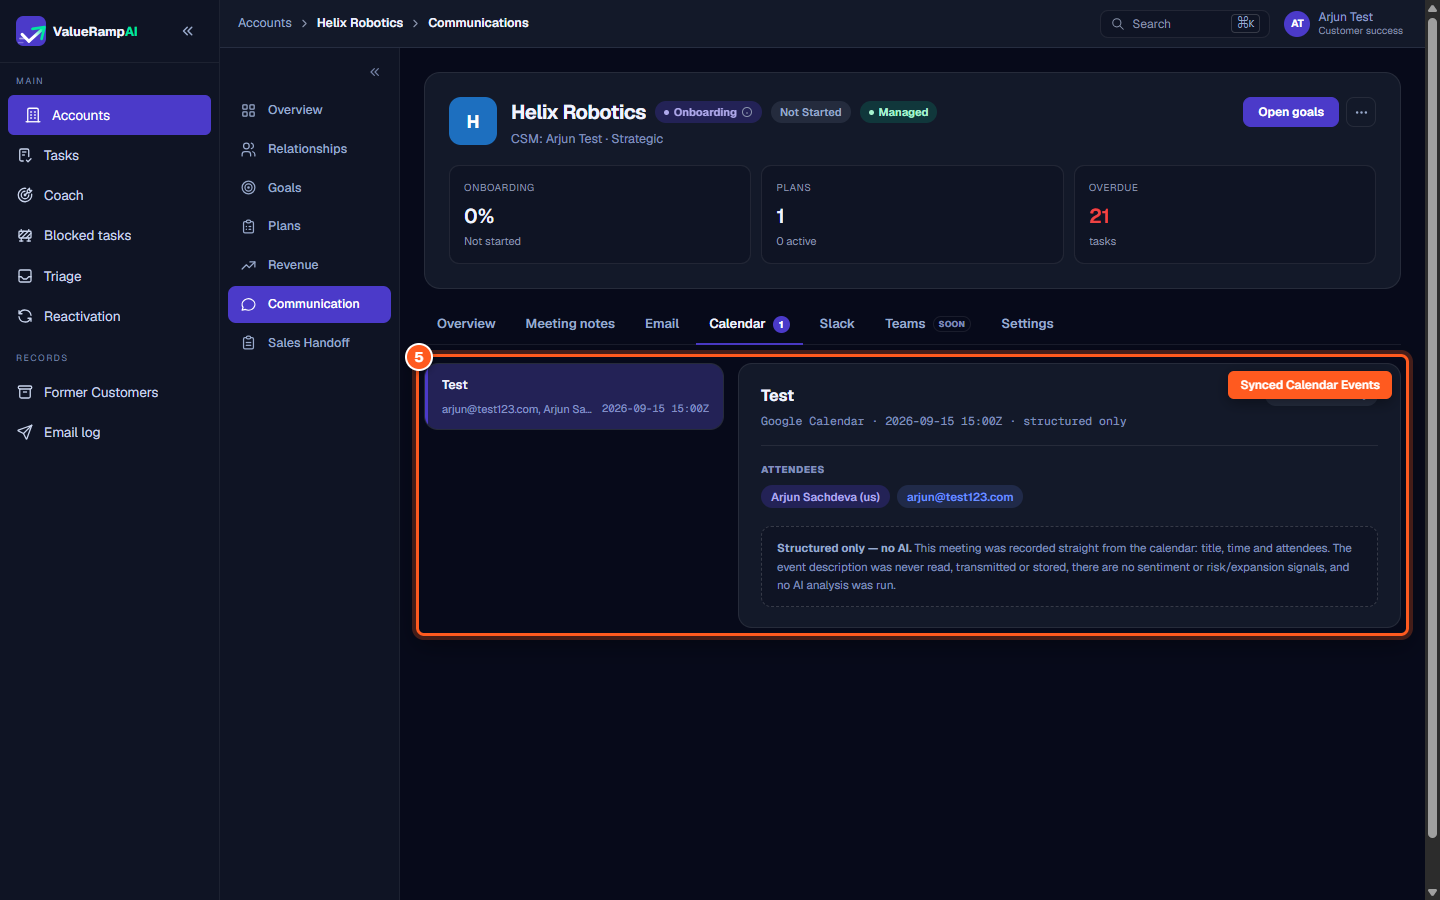Open the Settings tab

(1027, 324)
